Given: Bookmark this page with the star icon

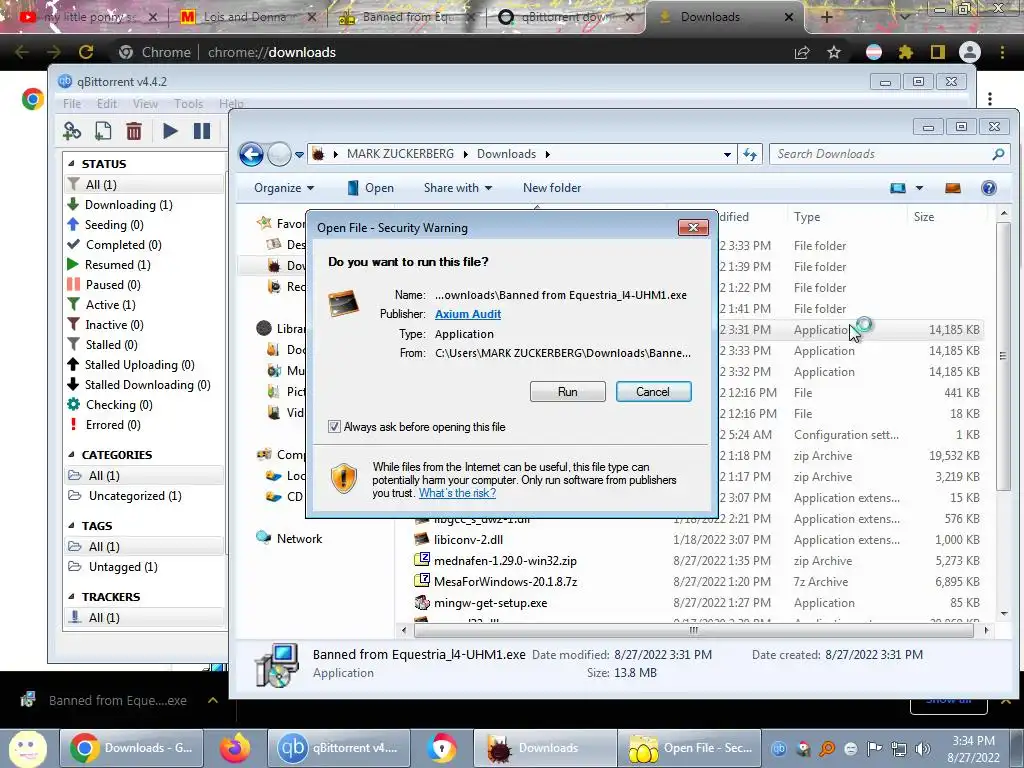Looking at the screenshot, I should coord(833,52).
